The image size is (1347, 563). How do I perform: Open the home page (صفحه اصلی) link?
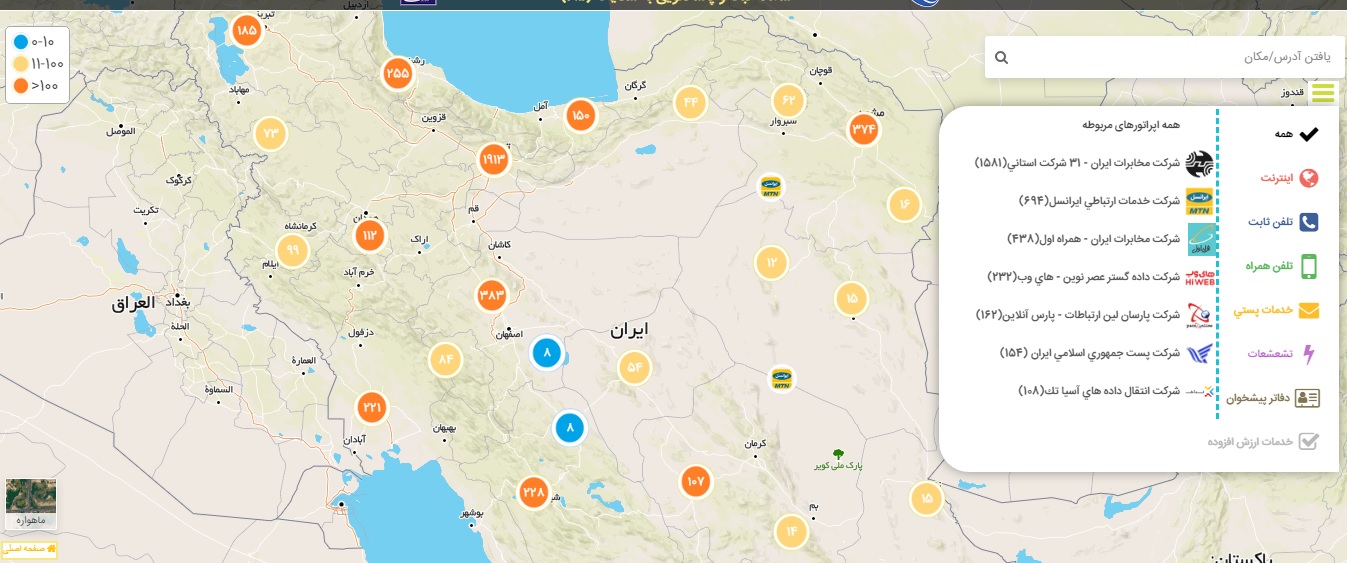[x=30, y=549]
